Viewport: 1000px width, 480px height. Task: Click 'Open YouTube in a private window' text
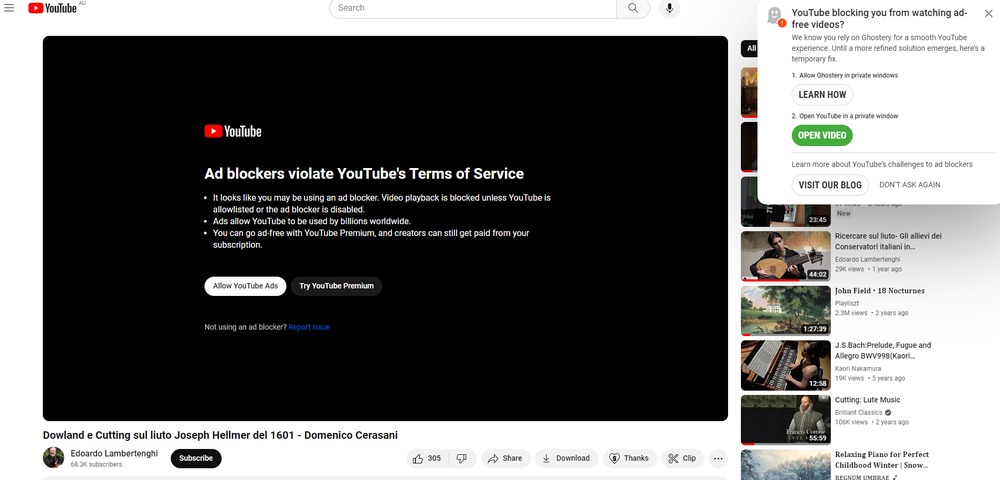(x=848, y=116)
